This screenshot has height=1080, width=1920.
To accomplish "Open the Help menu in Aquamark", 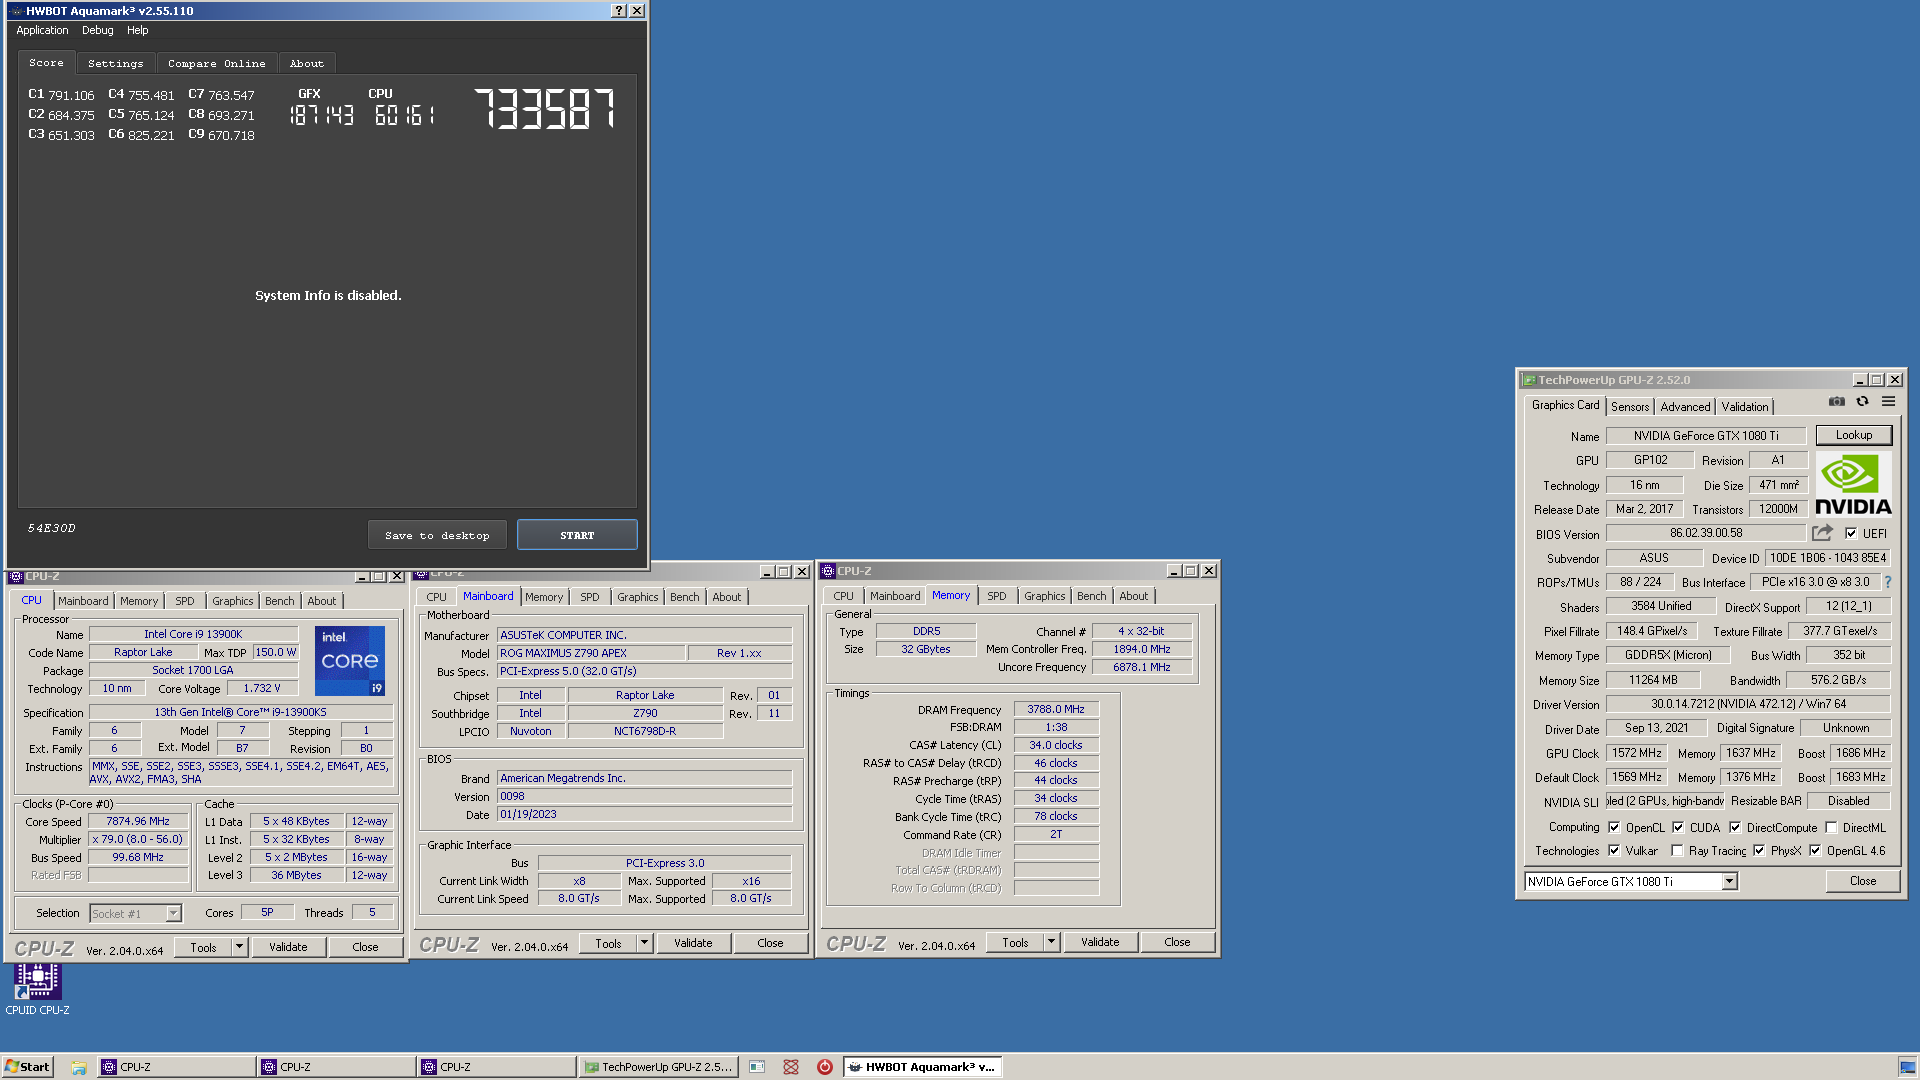I will [x=138, y=30].
